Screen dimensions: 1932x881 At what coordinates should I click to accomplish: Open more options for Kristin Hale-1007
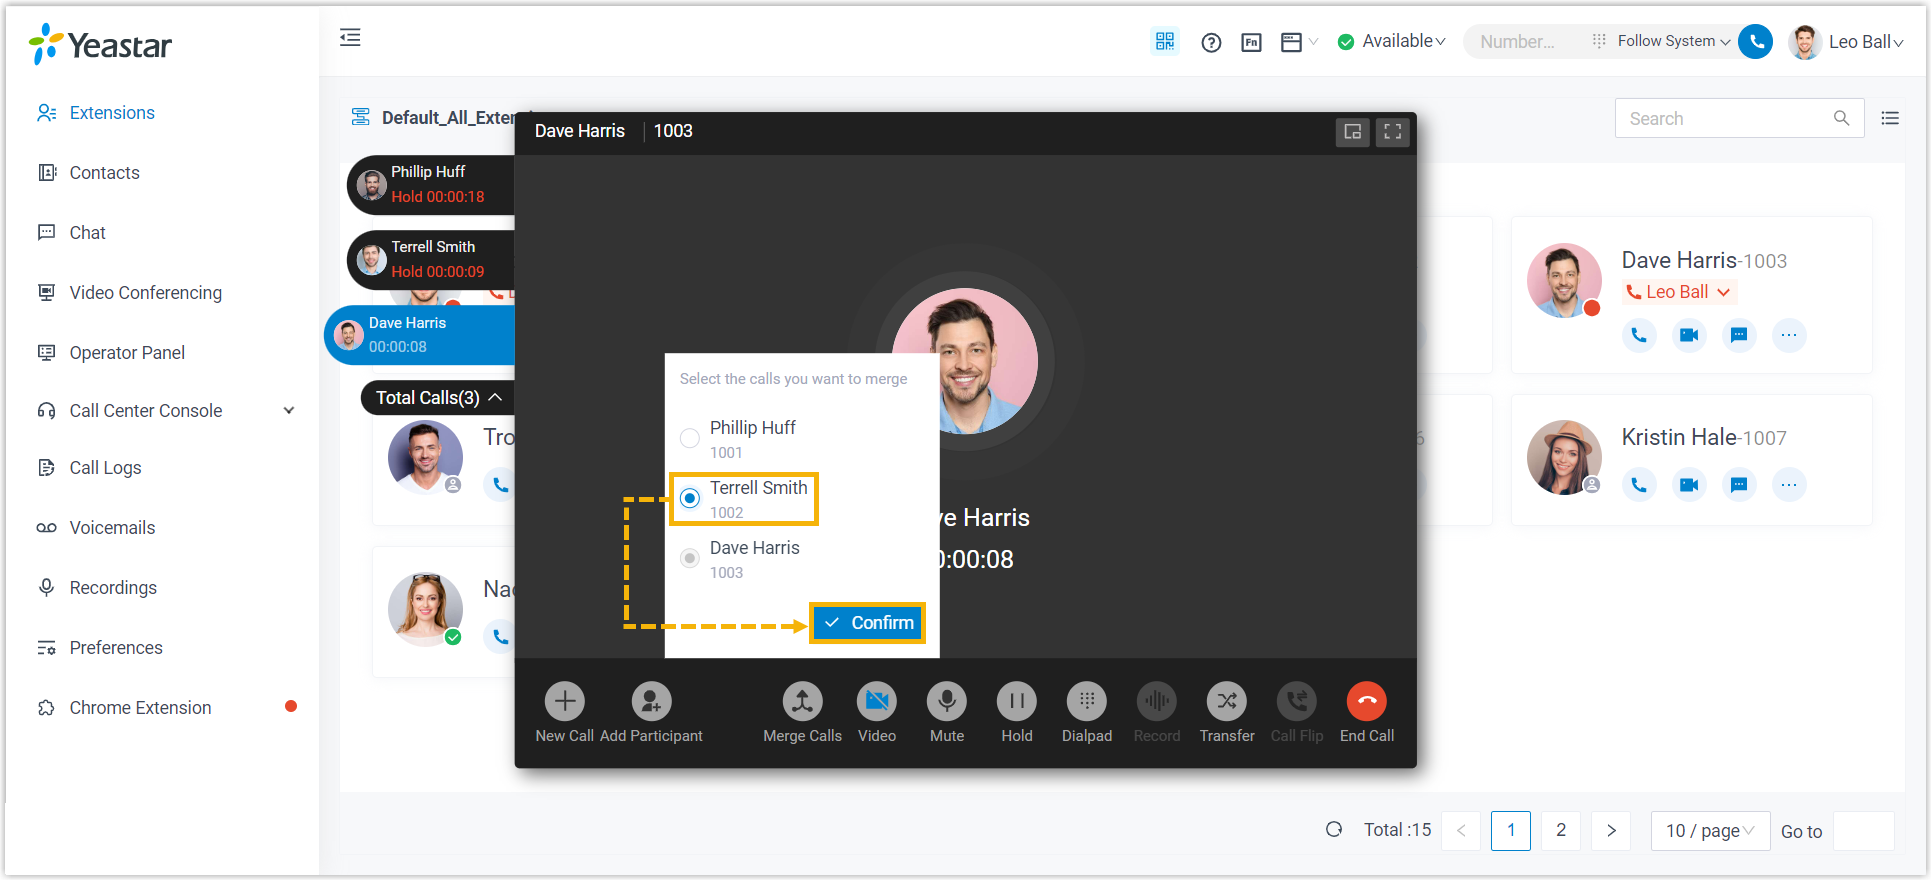tap(1789, 485)
